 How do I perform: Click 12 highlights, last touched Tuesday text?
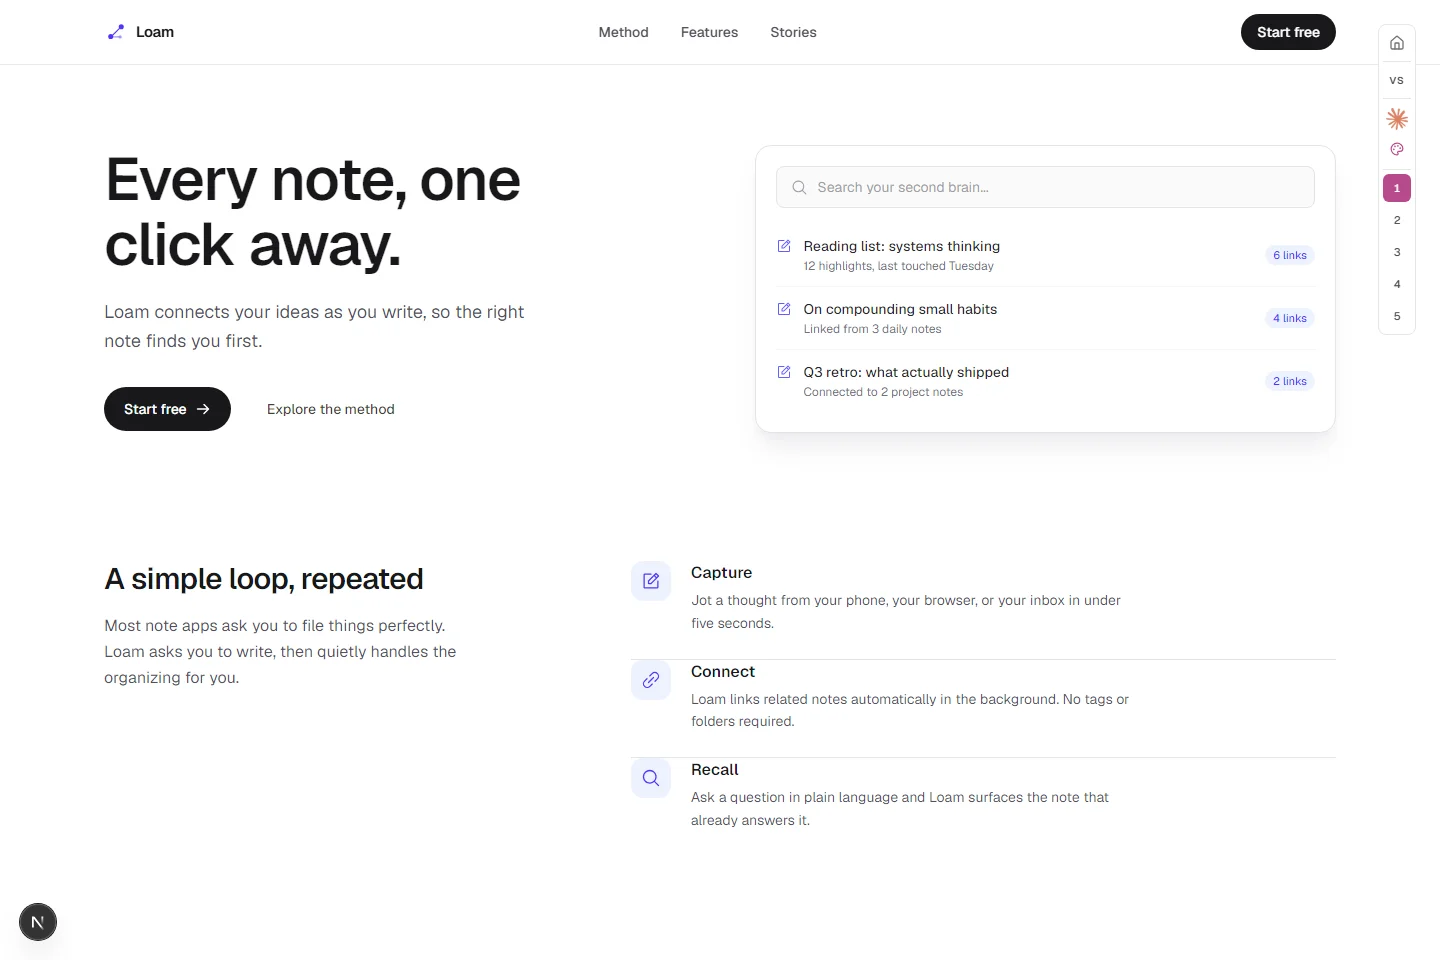[899, 266]
